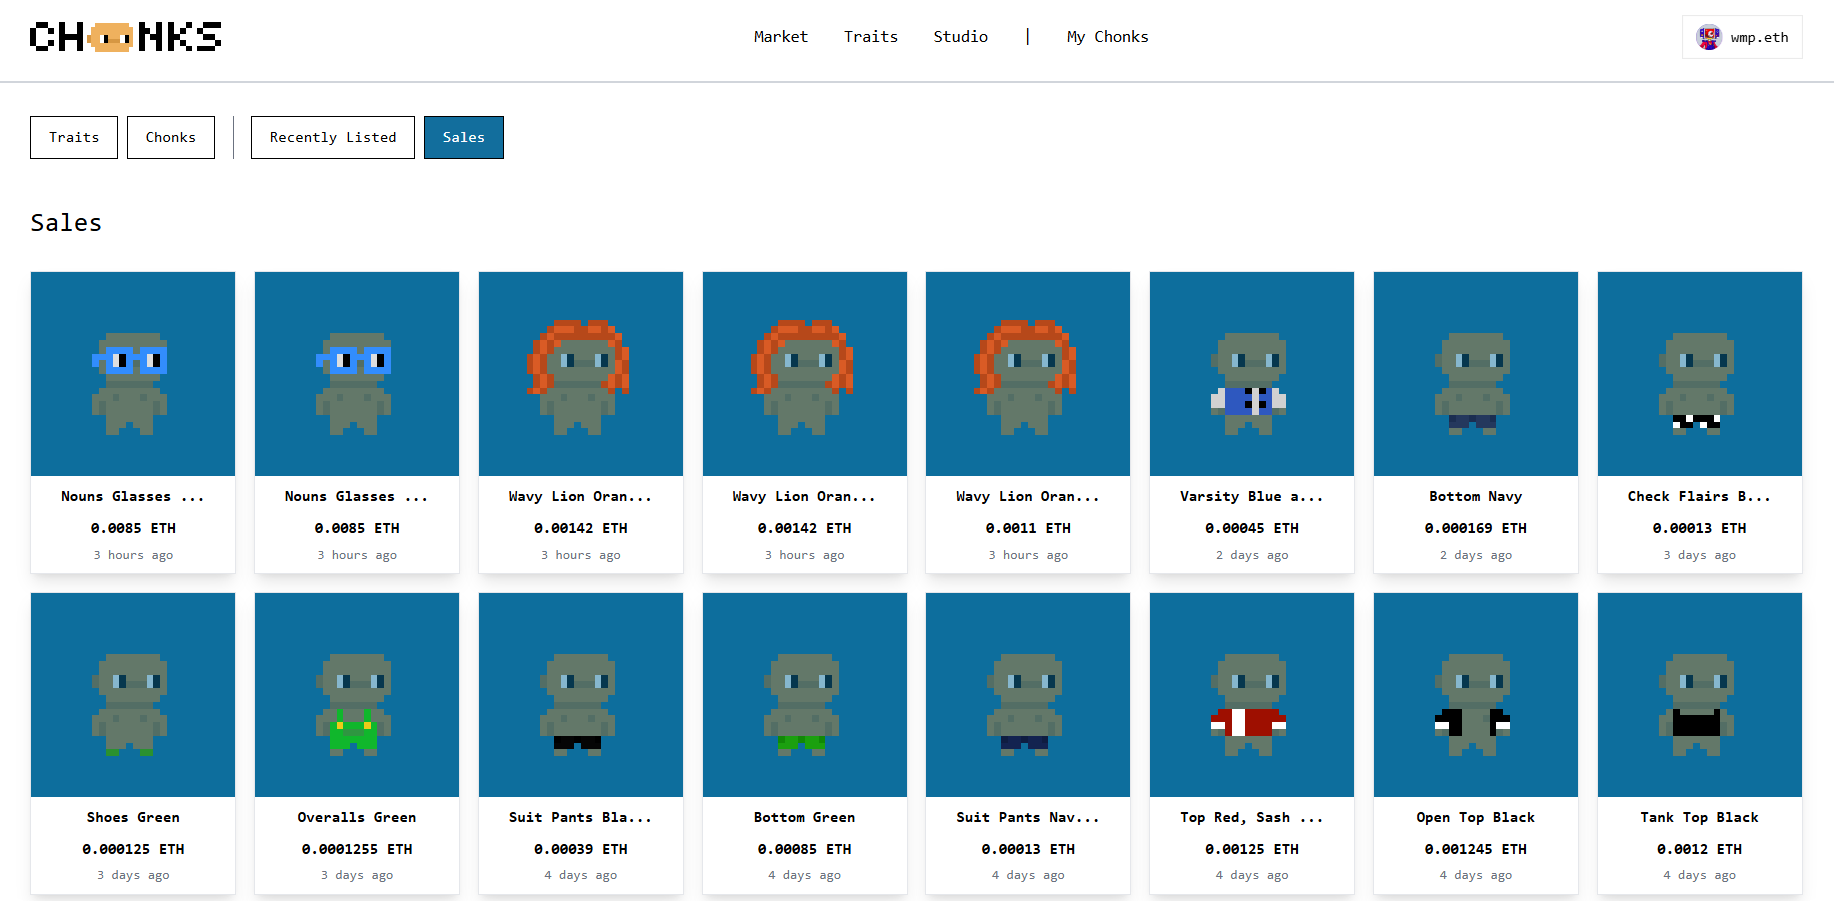Click the 0.0012 ETH price

(x=1700, y=850)
